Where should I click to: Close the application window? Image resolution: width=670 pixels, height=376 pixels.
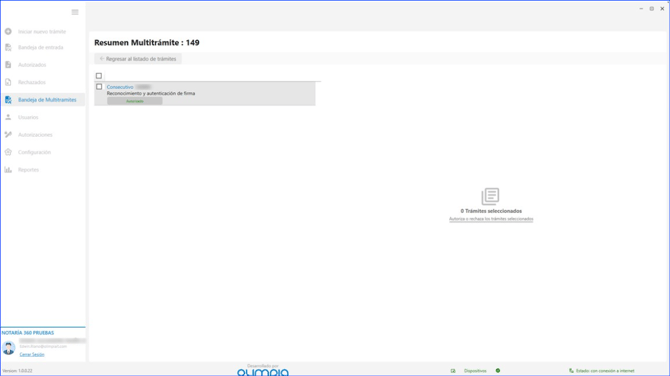(x=662, y=9)
